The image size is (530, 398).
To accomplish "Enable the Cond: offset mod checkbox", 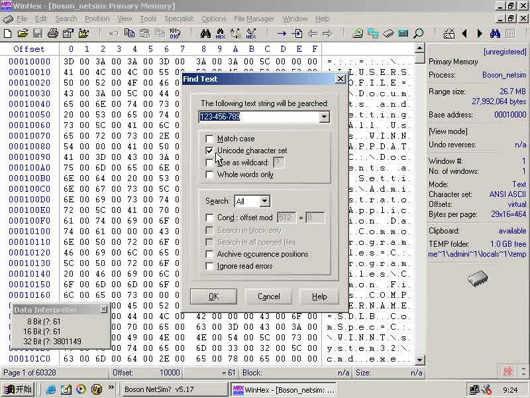I will pyautogui.click(x=209, y=217).
